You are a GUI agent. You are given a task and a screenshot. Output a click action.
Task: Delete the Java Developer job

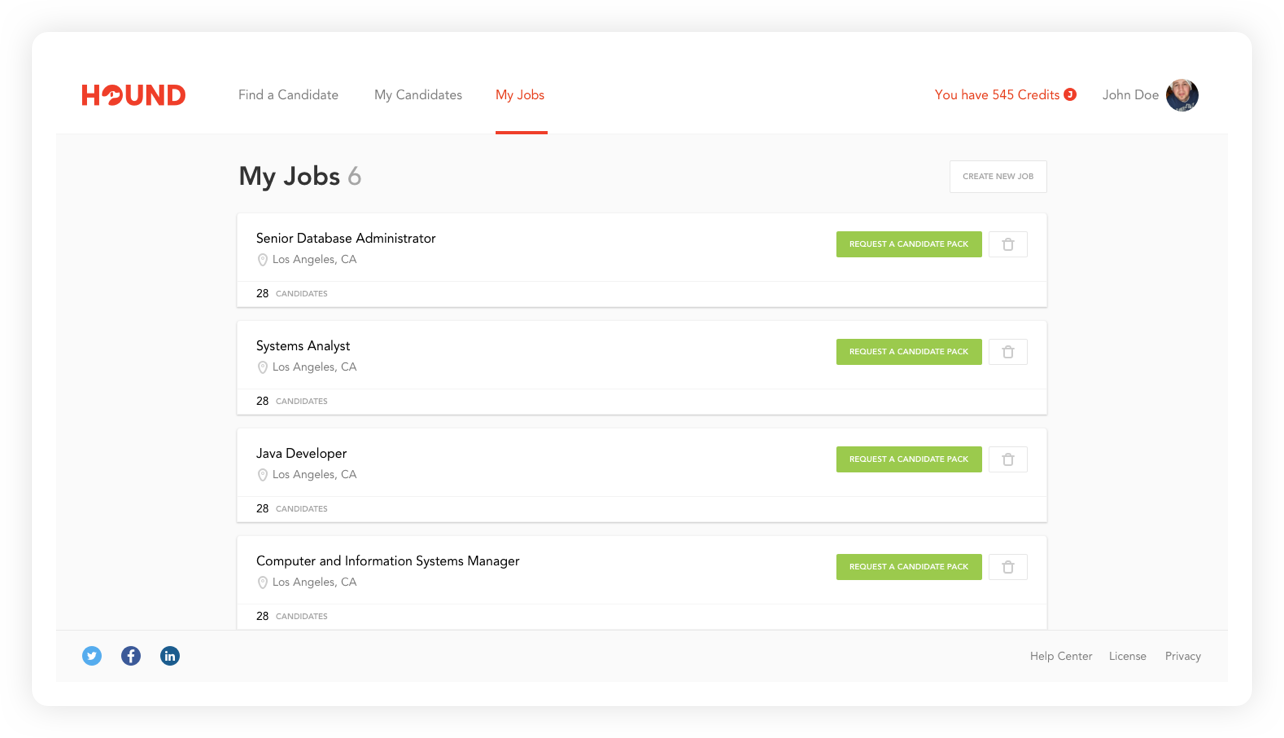(x=1008, y=459)
